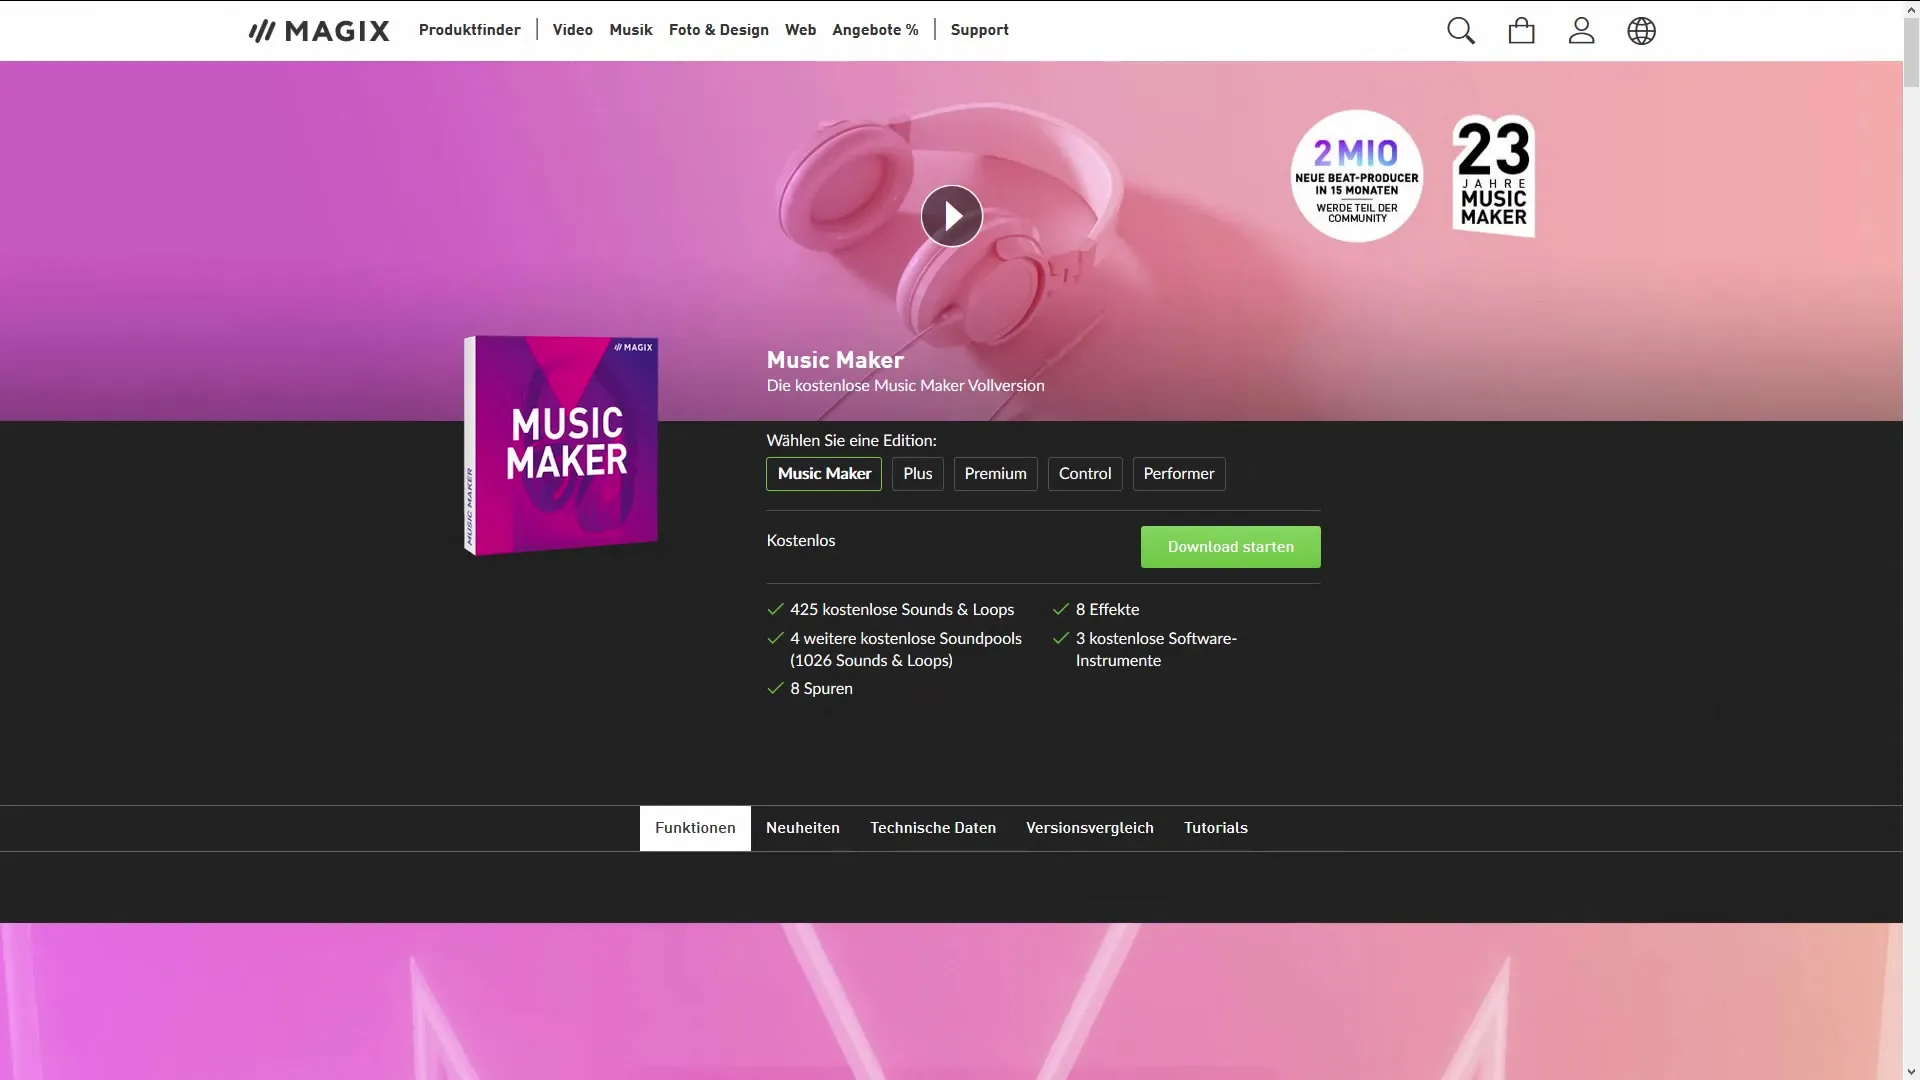Click 'Die kostenlose Music Maker Vollversion' subtitle
Viewport: 1920px width, 1080px height.
click(905, 386)
